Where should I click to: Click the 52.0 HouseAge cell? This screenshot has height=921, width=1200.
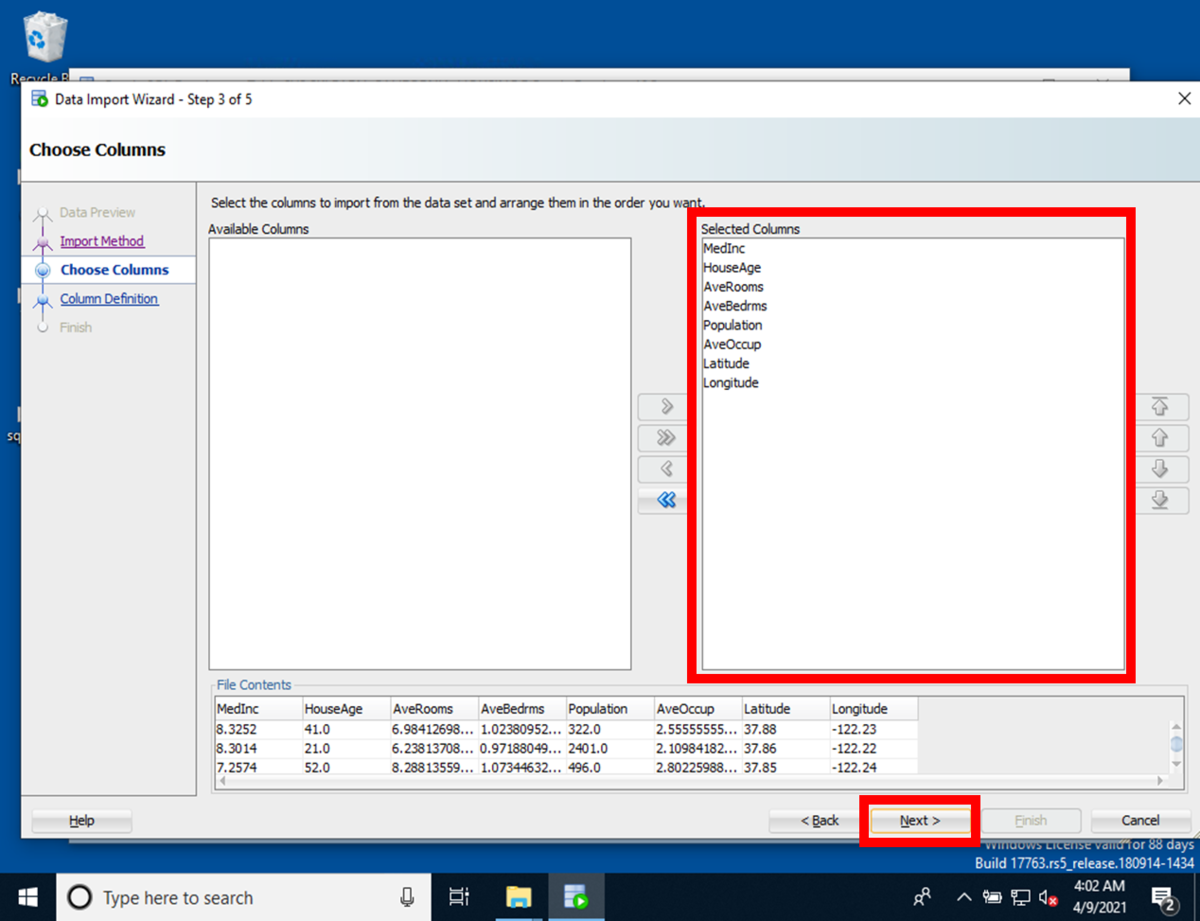point(346,767)
